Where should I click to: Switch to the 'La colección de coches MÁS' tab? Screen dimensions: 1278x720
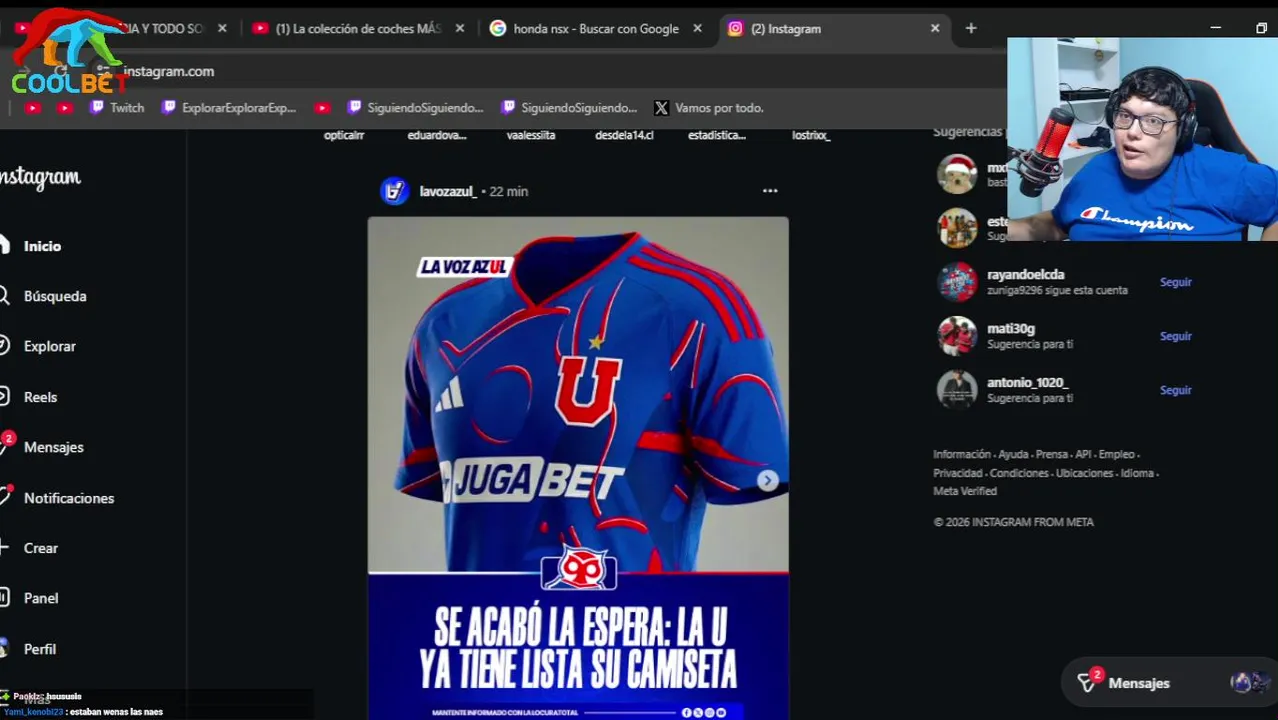(x=357, y=29)
